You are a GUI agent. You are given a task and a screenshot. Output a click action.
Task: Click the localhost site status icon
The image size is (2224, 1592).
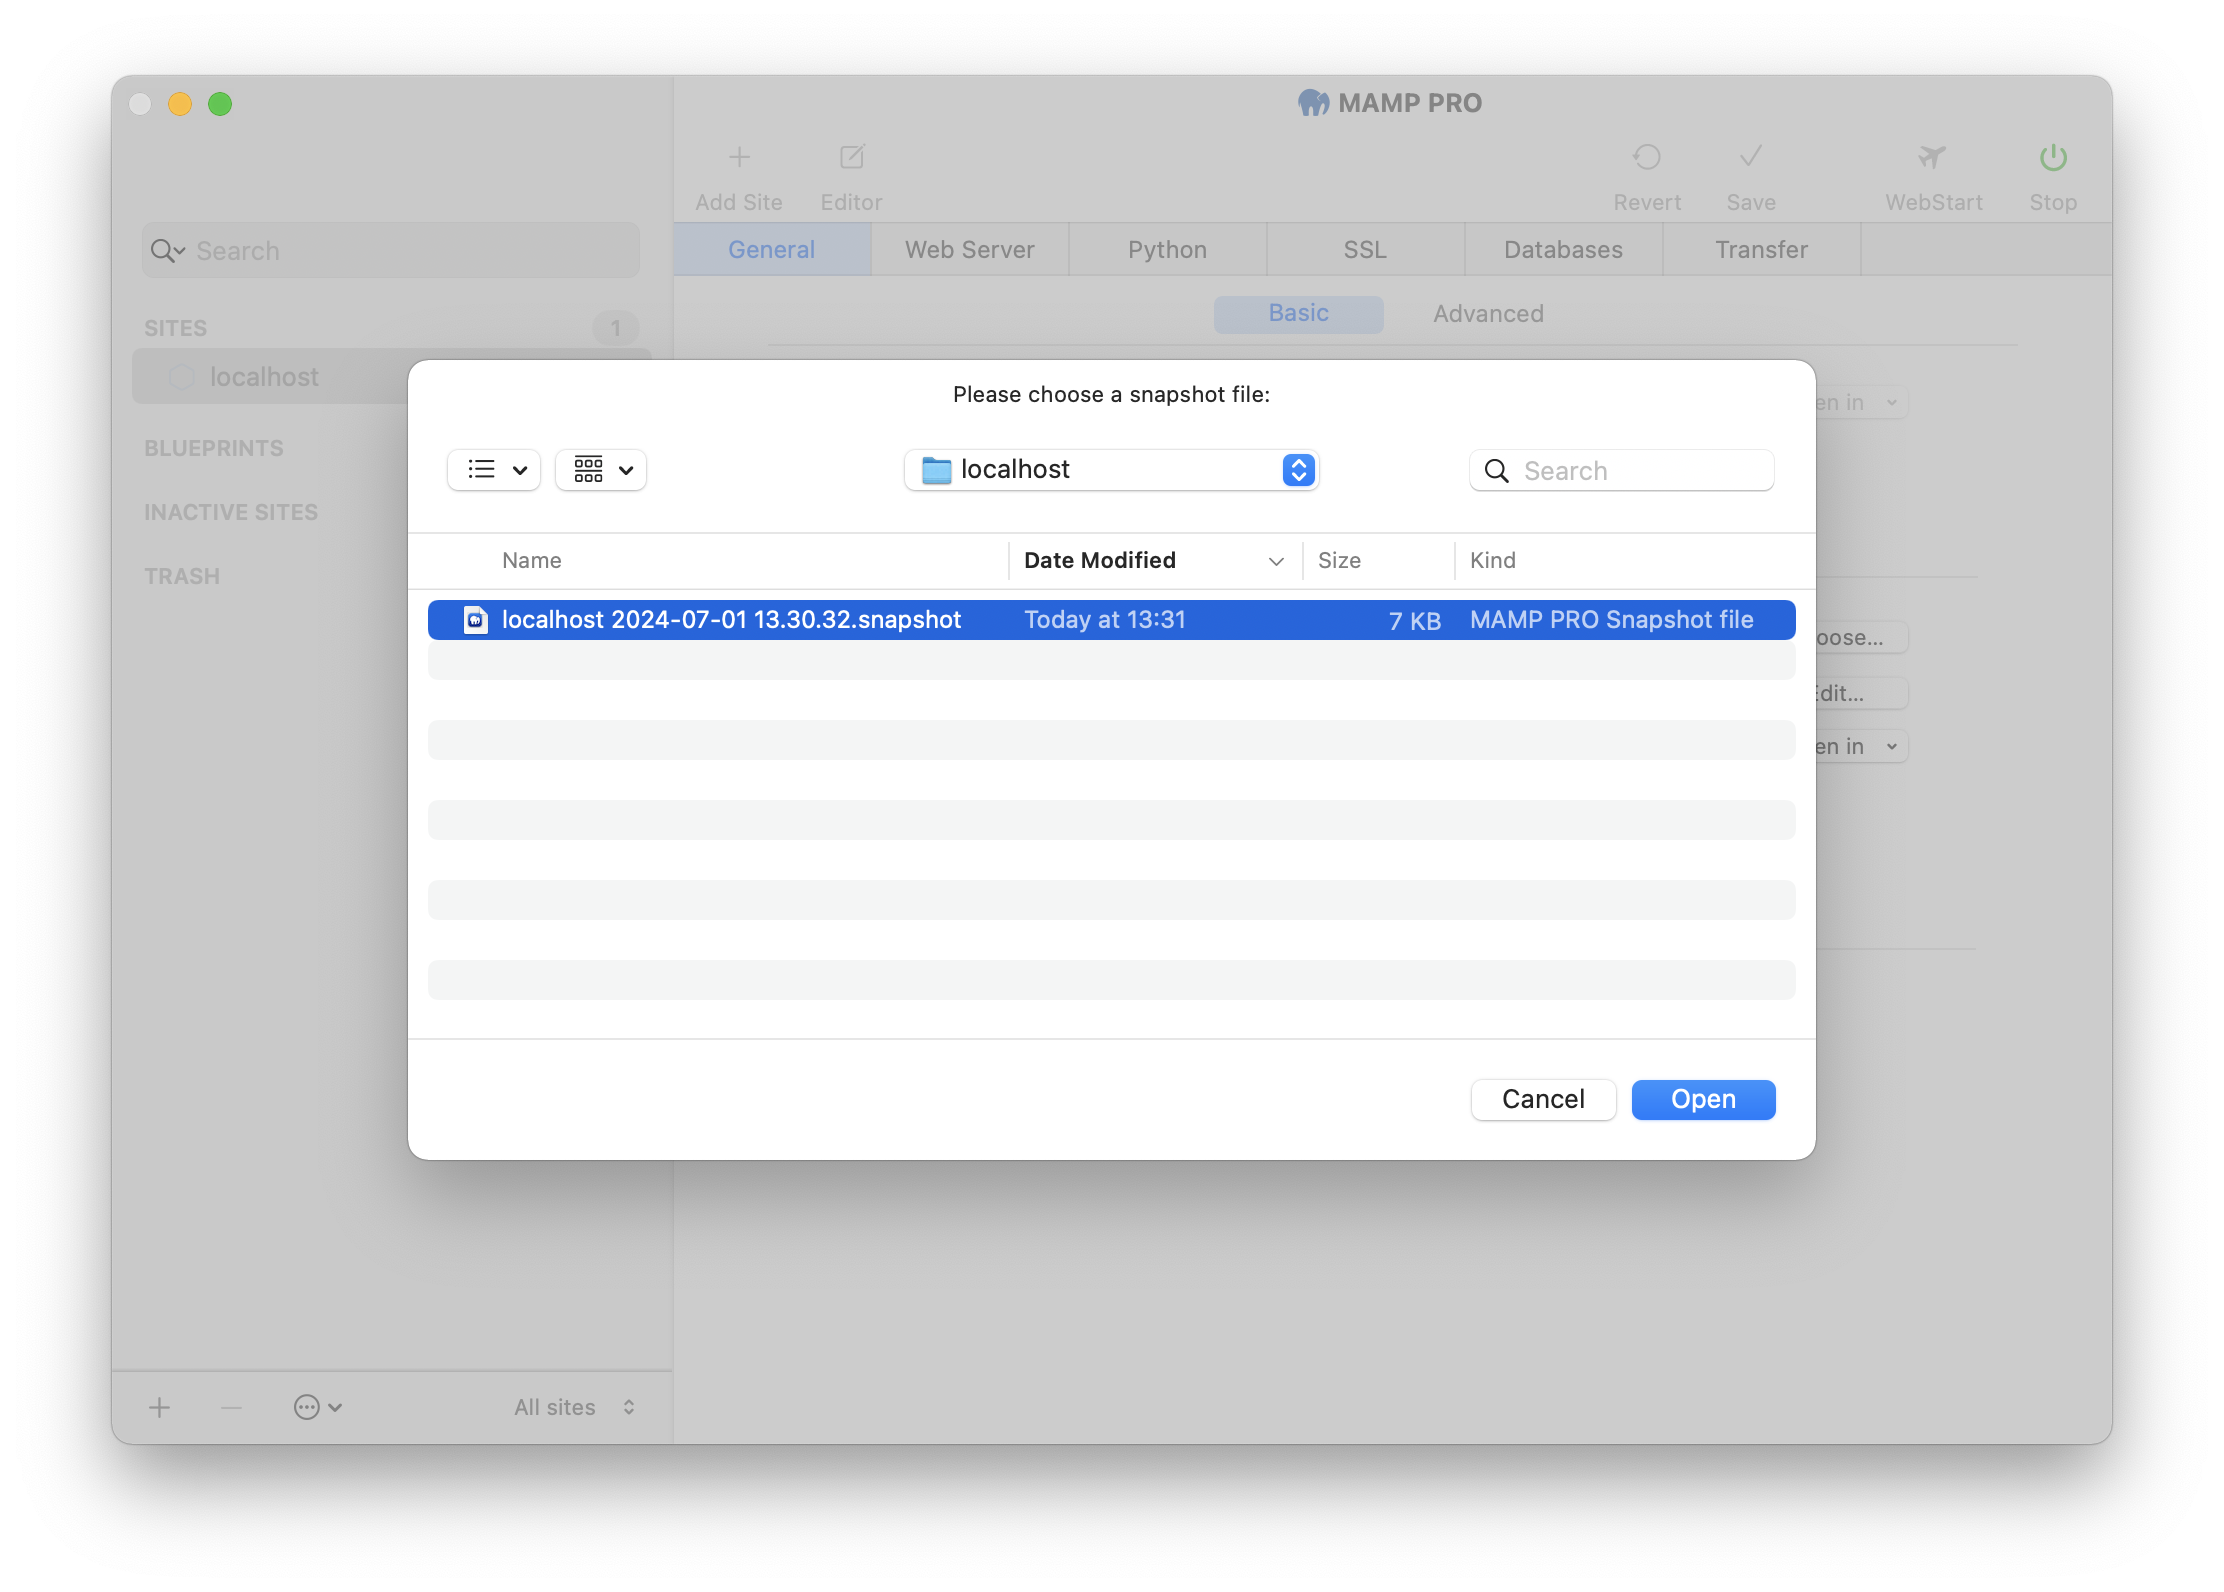(x=181, y=377)
